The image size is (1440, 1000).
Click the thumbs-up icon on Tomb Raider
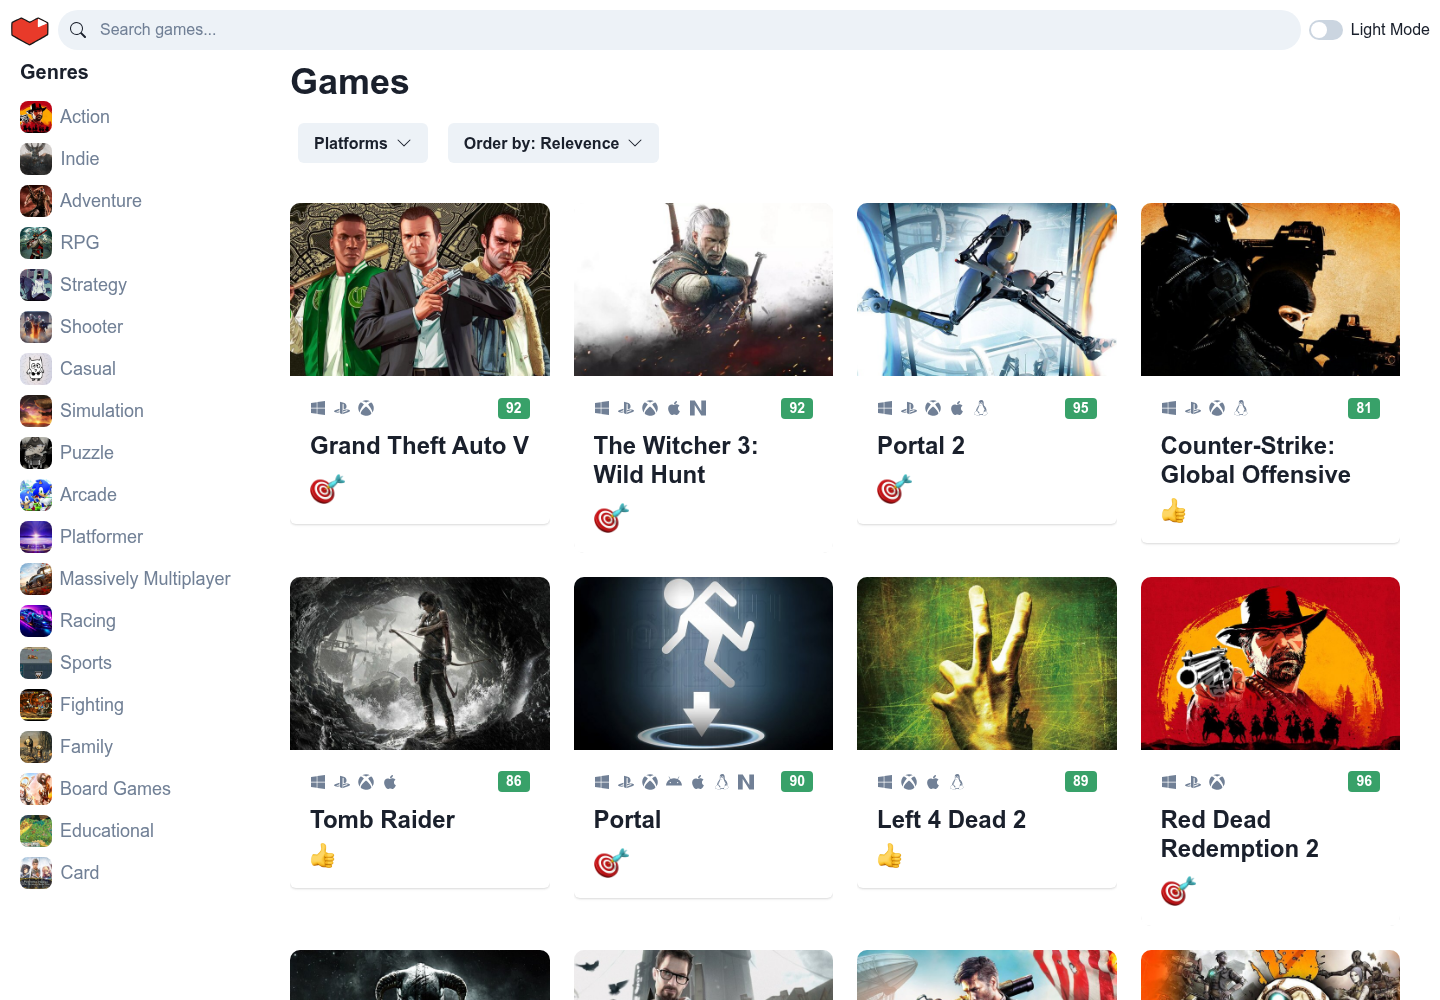(323, 856)
